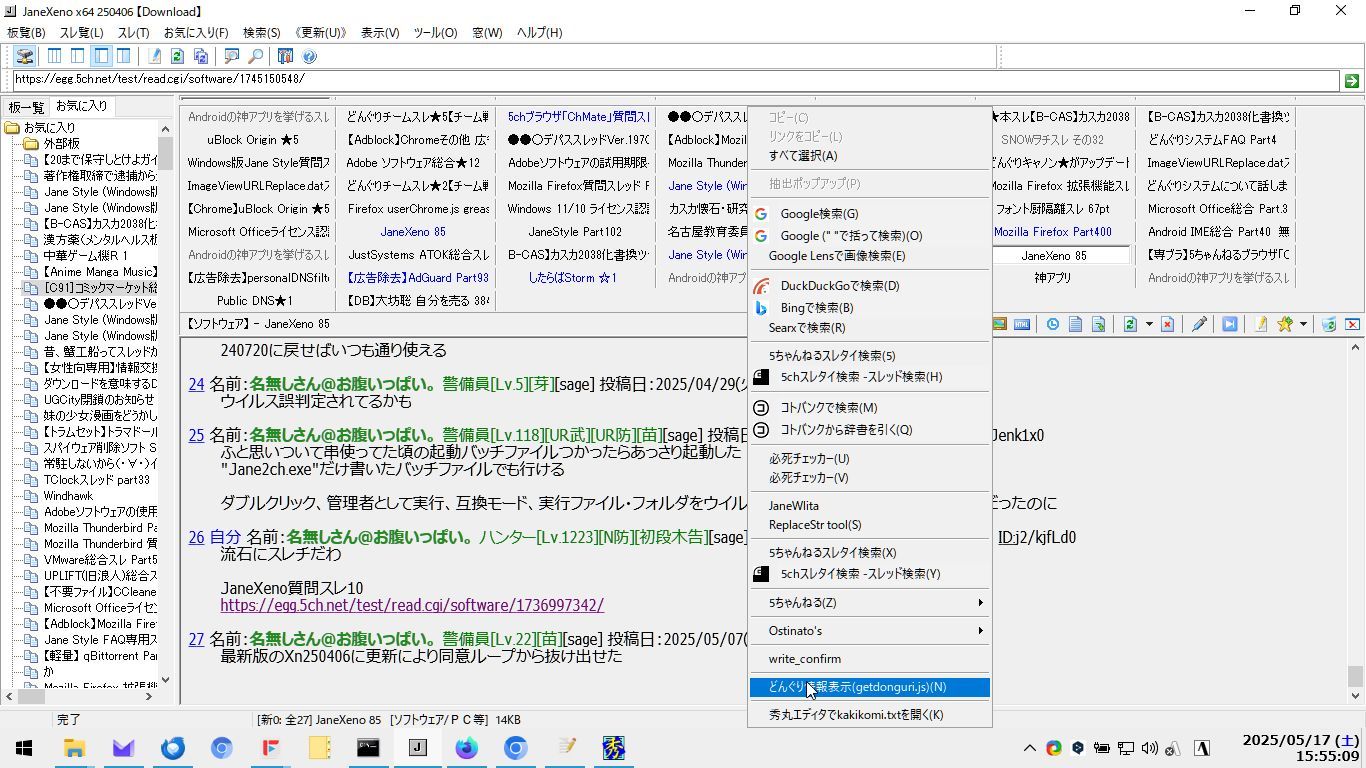Choose ReplaceStr tool(S) in context menu

[870, 525]
